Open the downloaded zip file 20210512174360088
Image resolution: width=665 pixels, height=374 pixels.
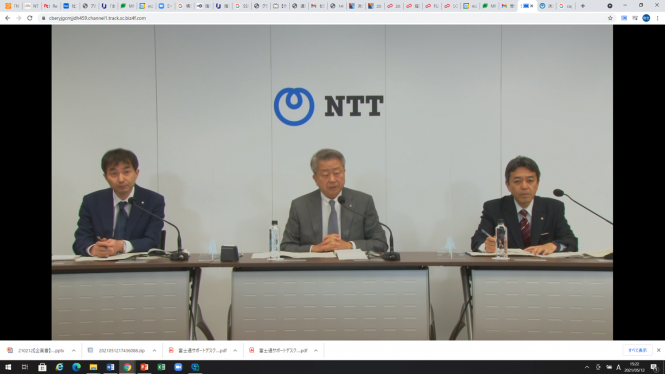pyautogui.click(x=117, y=351)
